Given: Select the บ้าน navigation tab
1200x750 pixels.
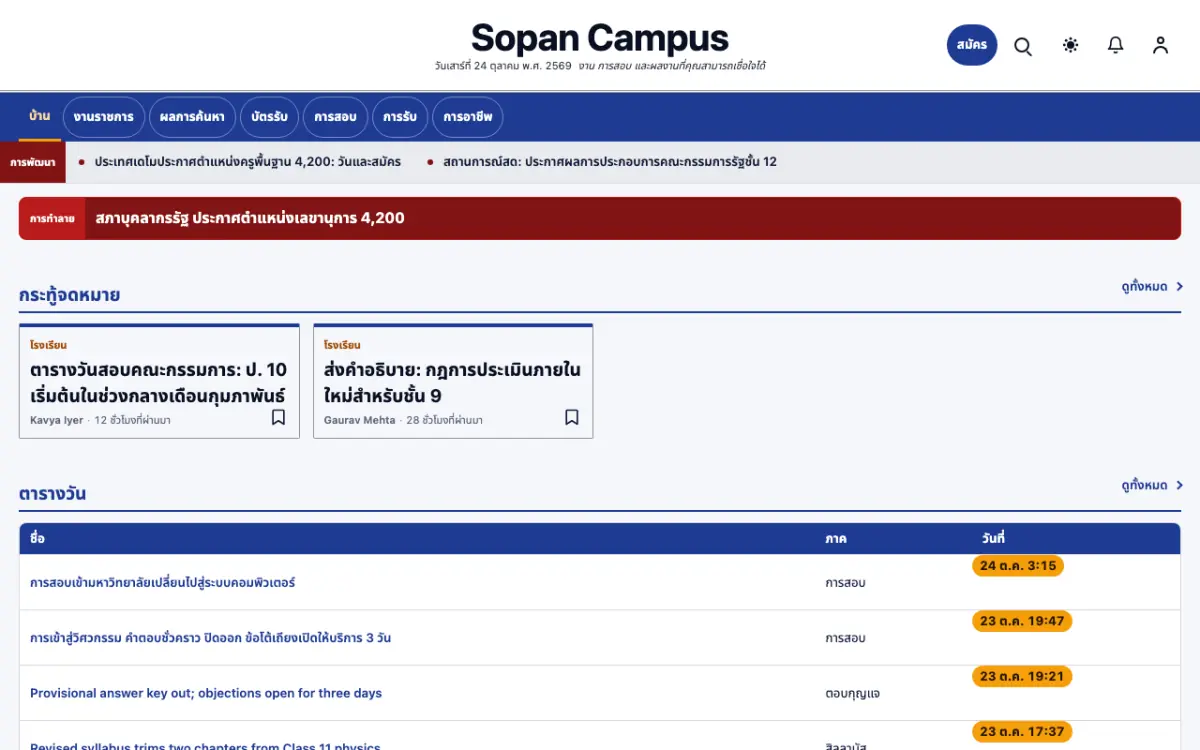Looking at the screenshot, I should point(40,116).
